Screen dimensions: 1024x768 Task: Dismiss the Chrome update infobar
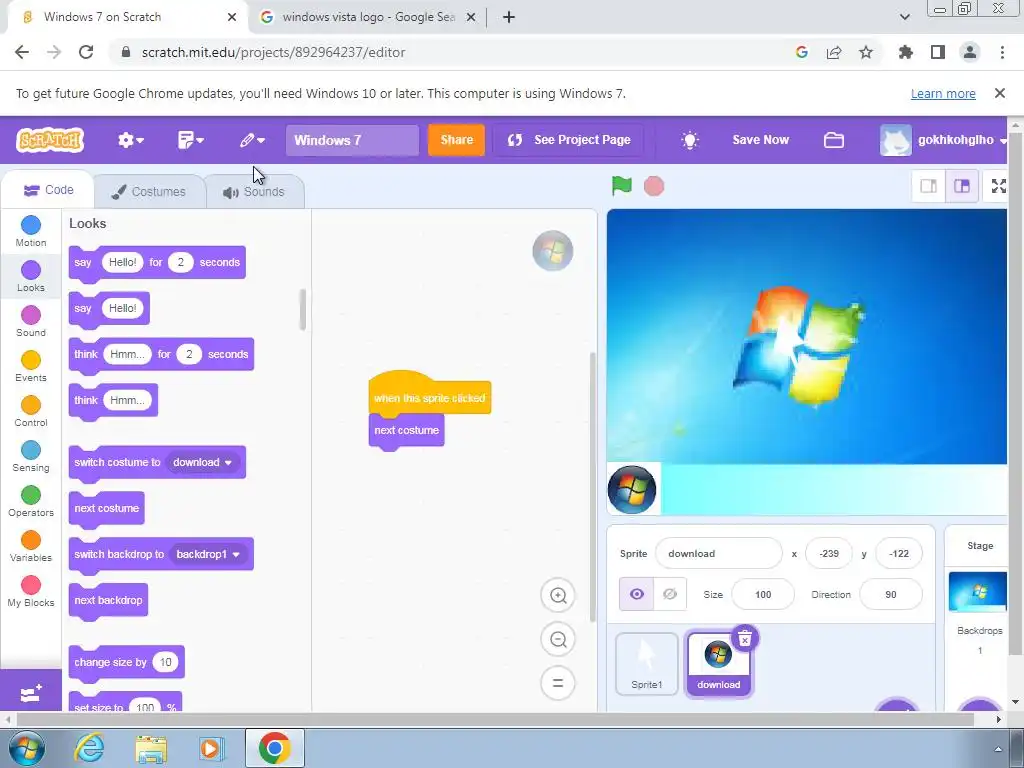pyautogui.click(x=999, y=93)
